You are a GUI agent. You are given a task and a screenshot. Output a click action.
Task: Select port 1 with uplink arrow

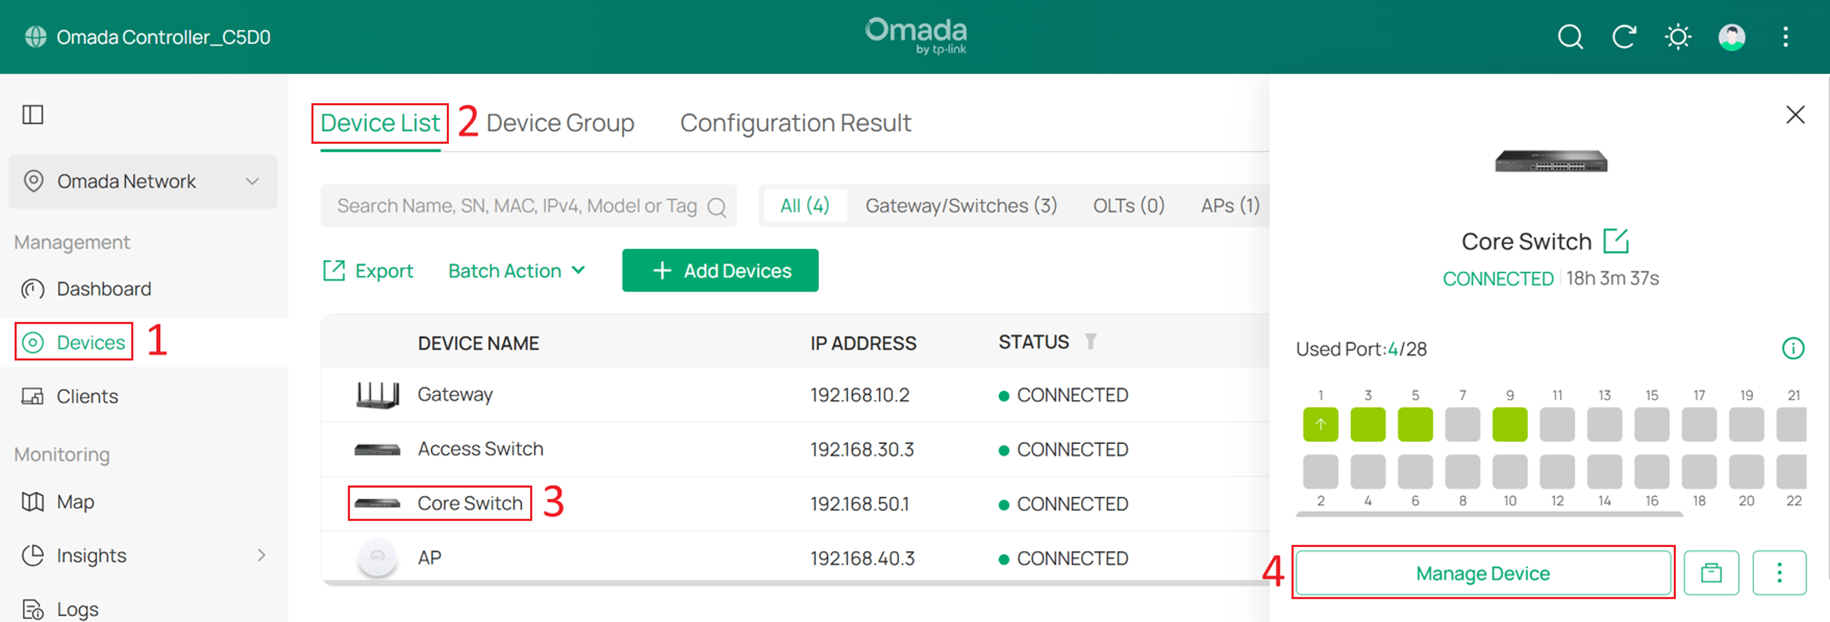coord(1321,425)
